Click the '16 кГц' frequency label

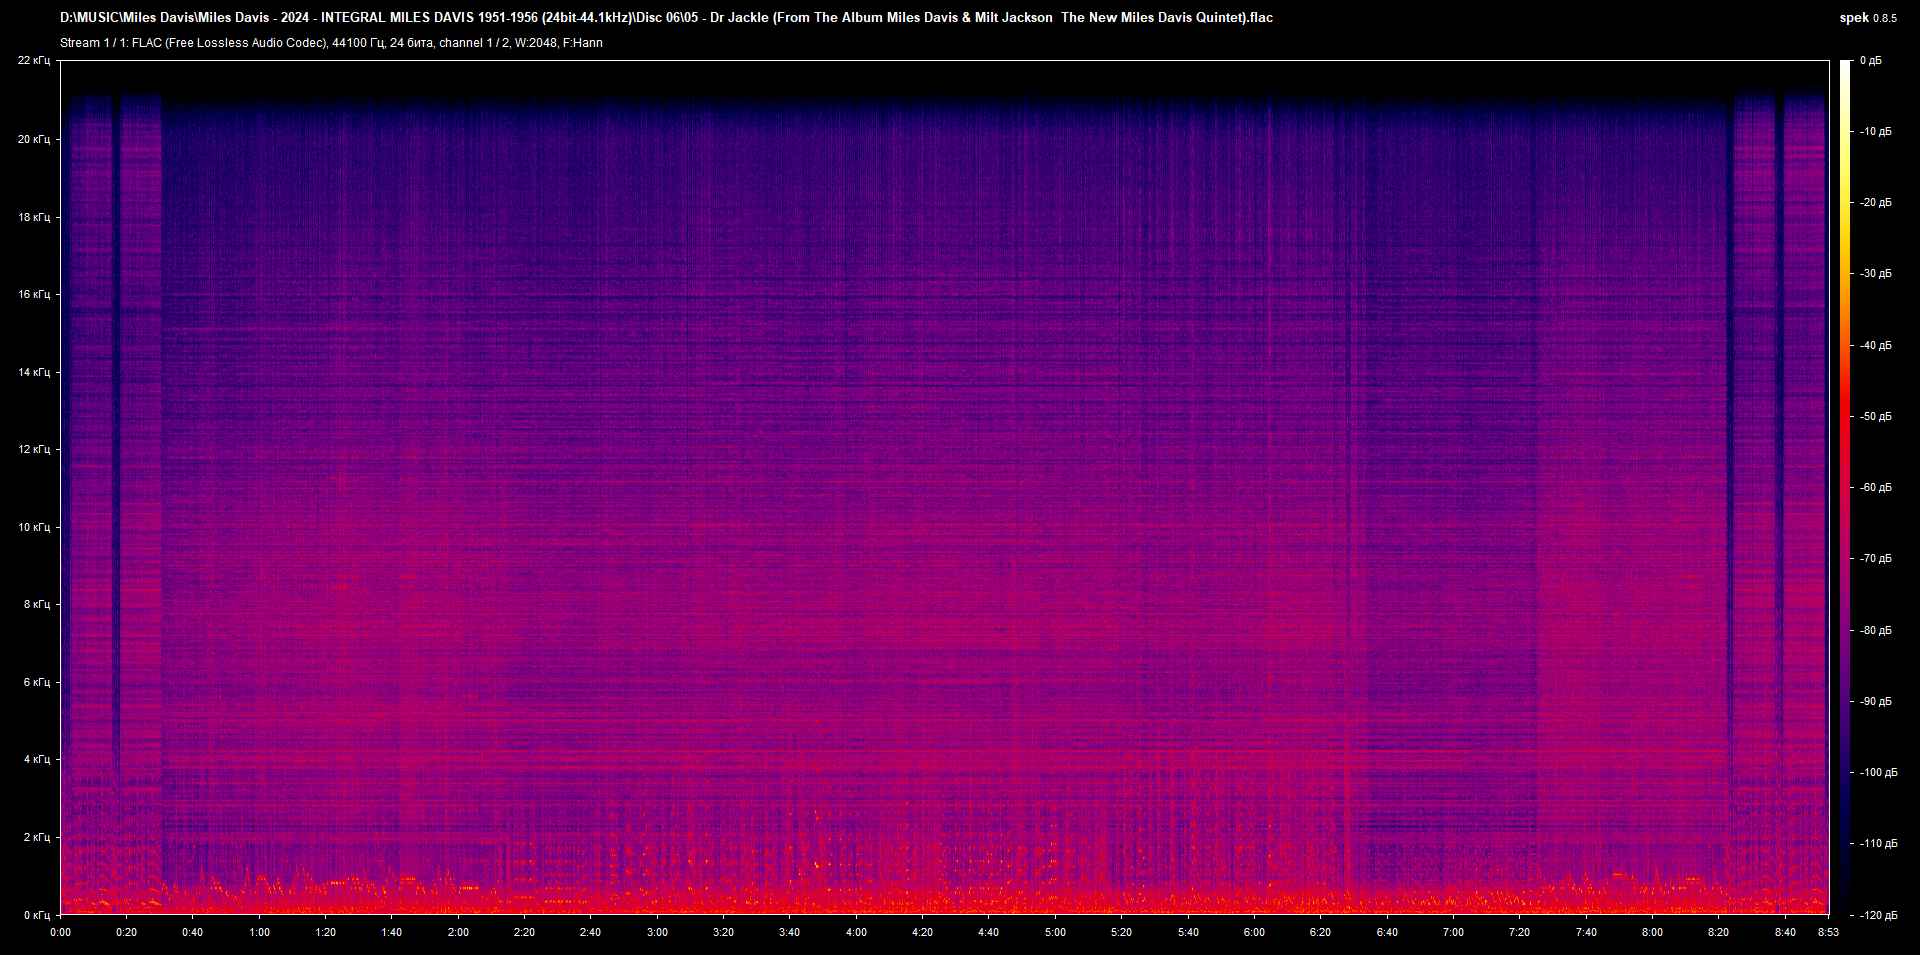34,294
